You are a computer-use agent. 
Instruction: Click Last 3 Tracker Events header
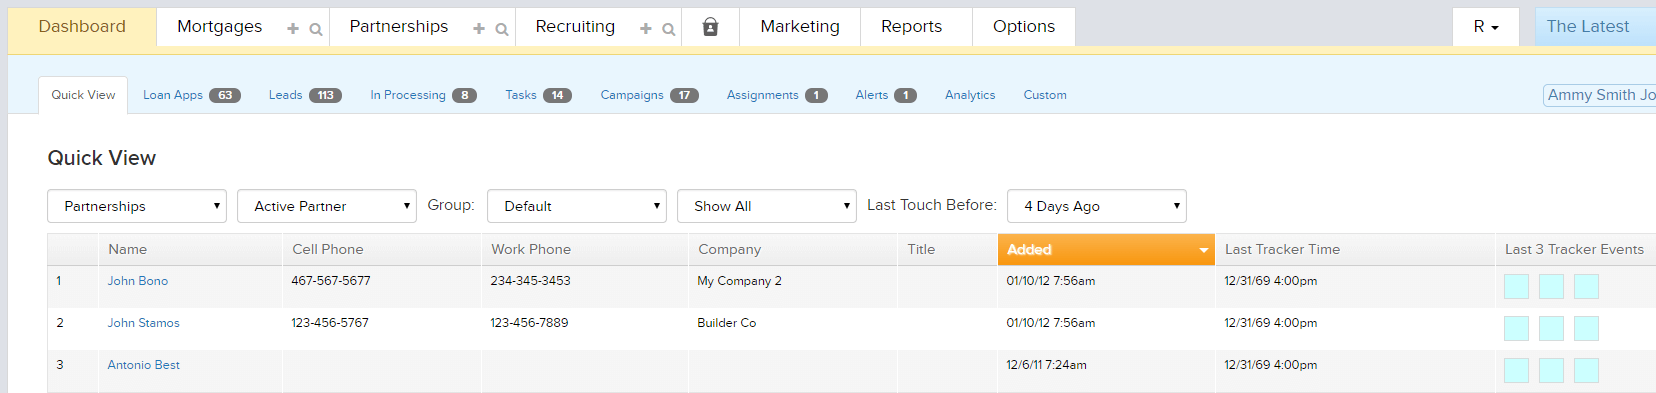pyautogui.click(x=1575, y=250)
